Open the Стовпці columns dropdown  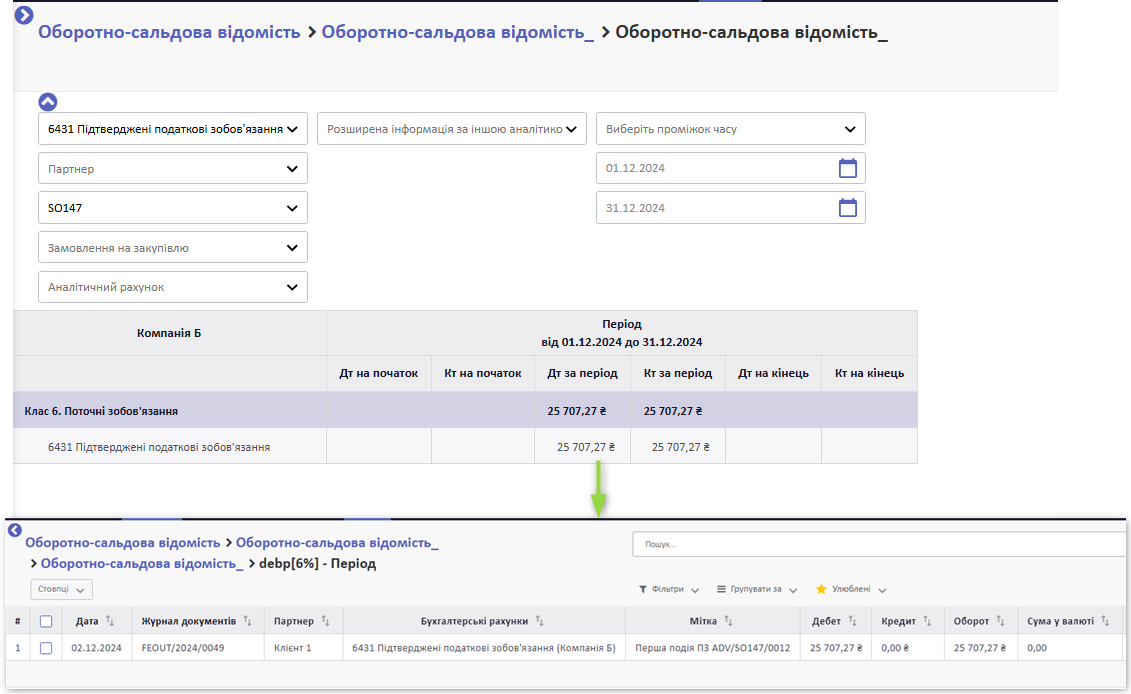(x=61, y=589)
